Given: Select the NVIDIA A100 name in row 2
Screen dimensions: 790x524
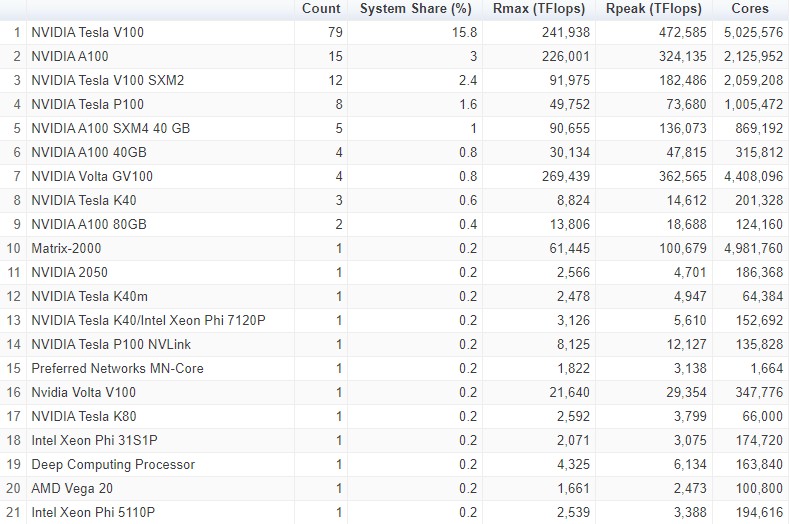Looking at the screenshot, I should (x=70, y=56).
